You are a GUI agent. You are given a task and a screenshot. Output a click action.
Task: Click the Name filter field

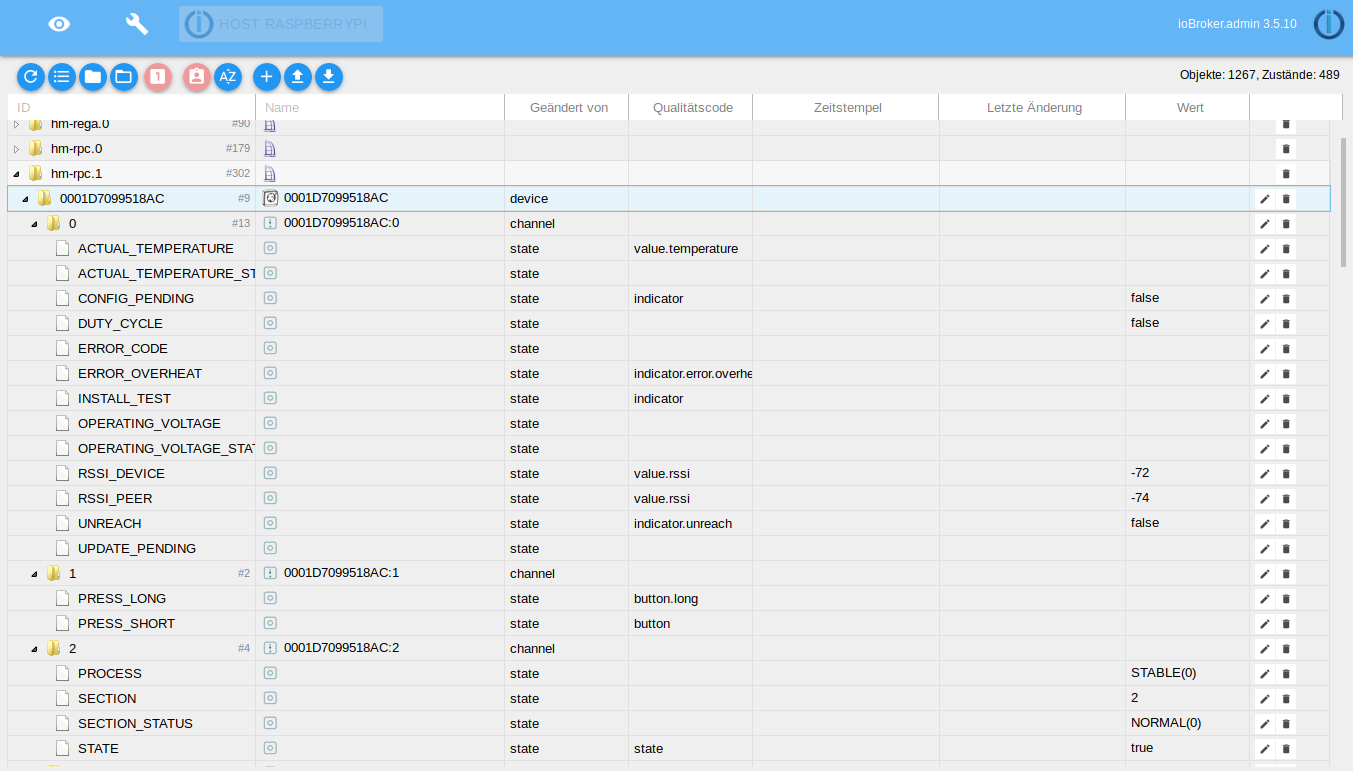pos(380,107)
